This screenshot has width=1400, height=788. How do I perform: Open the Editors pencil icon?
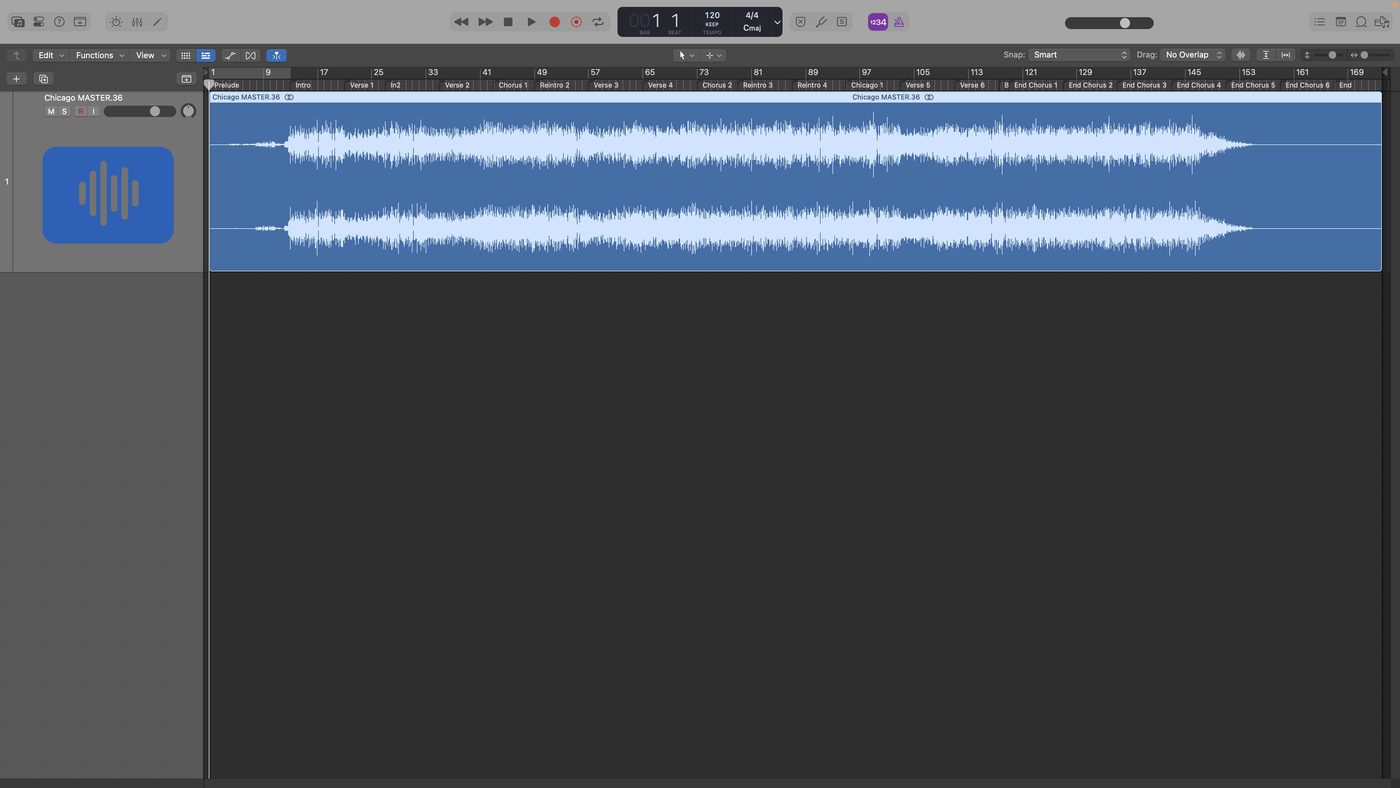coord(157,22)
